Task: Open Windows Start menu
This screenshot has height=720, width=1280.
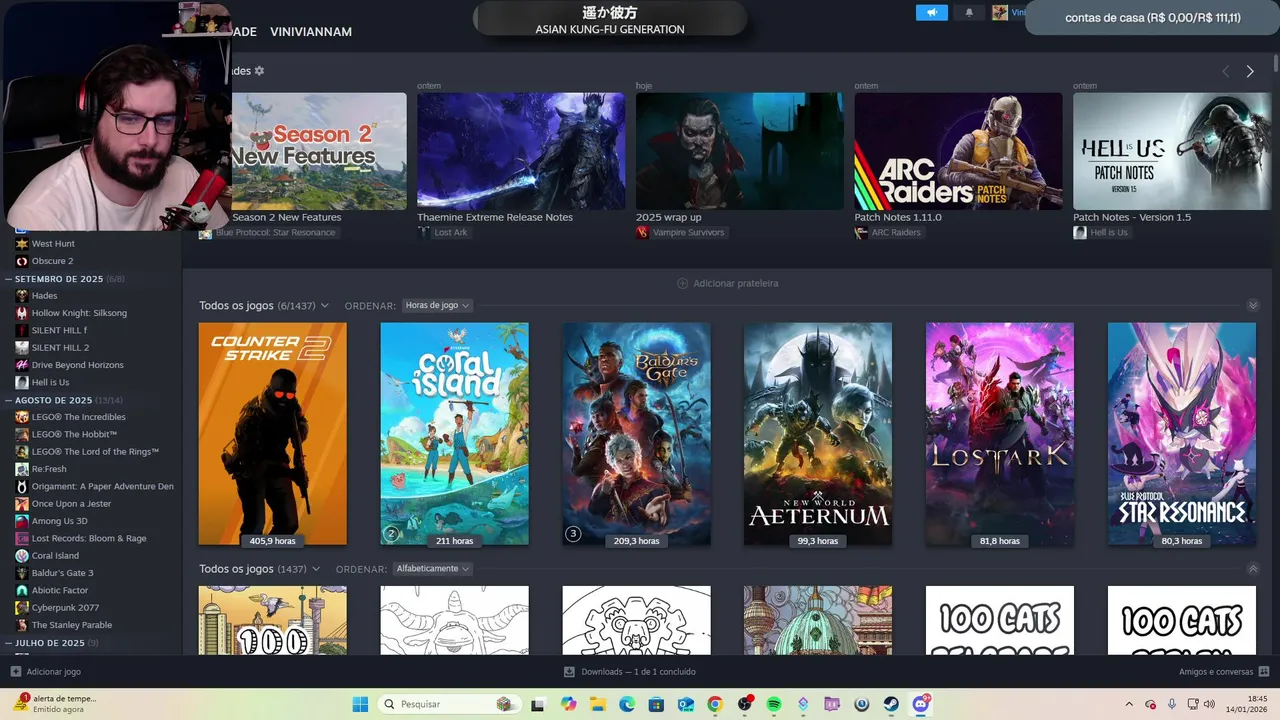Action: [360, 704]
